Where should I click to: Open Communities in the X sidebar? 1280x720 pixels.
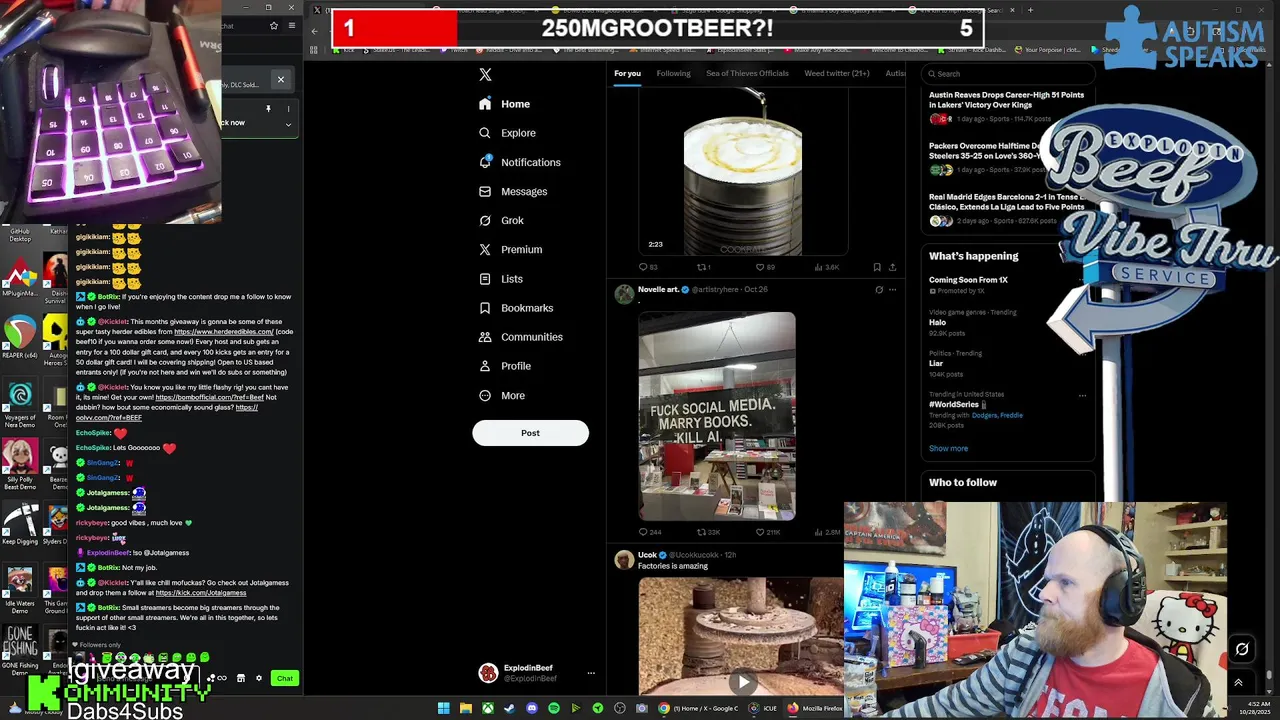pyautogui.click(x=520, y=337)
